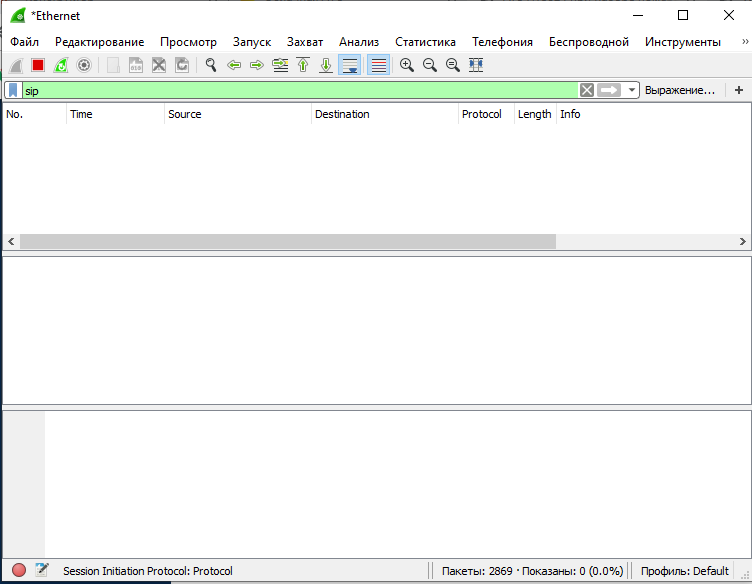
Task: Sort packets by Source column
Action: pyautogui.click(x=238, y=114)
